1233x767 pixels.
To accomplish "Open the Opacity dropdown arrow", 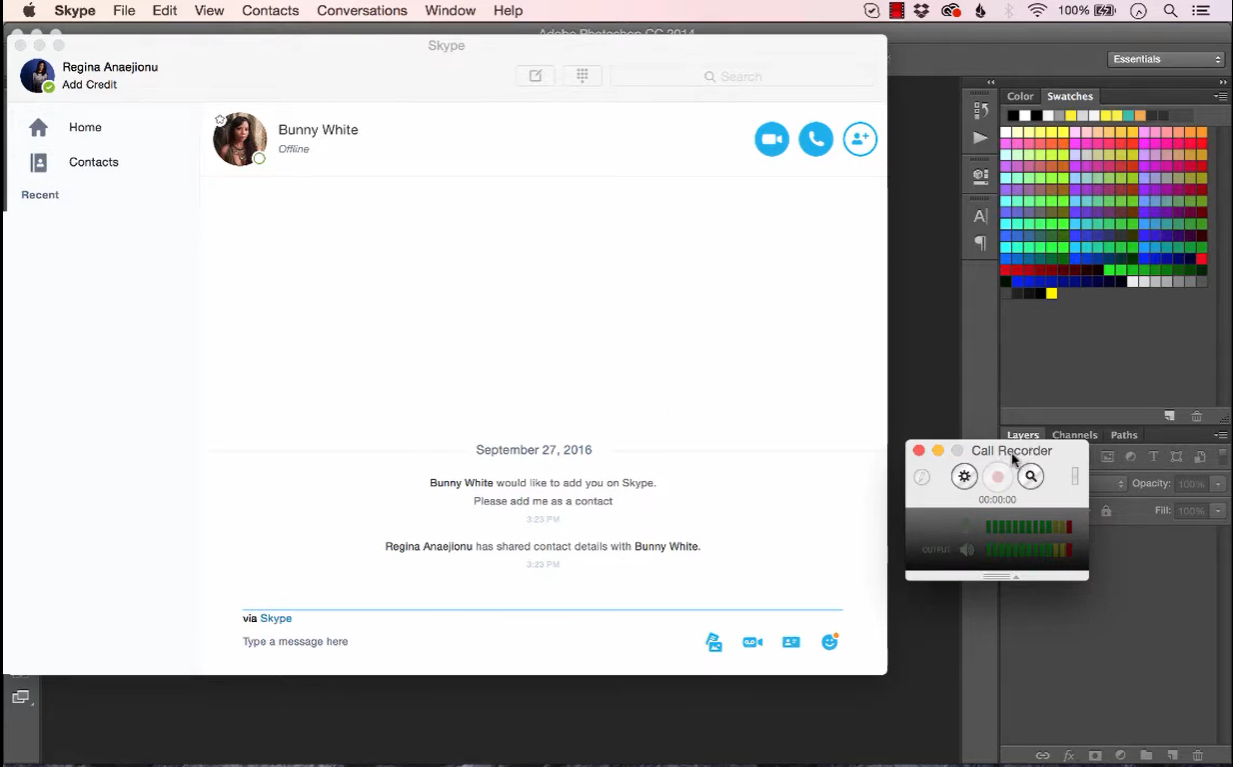I will pos(1218,483).
